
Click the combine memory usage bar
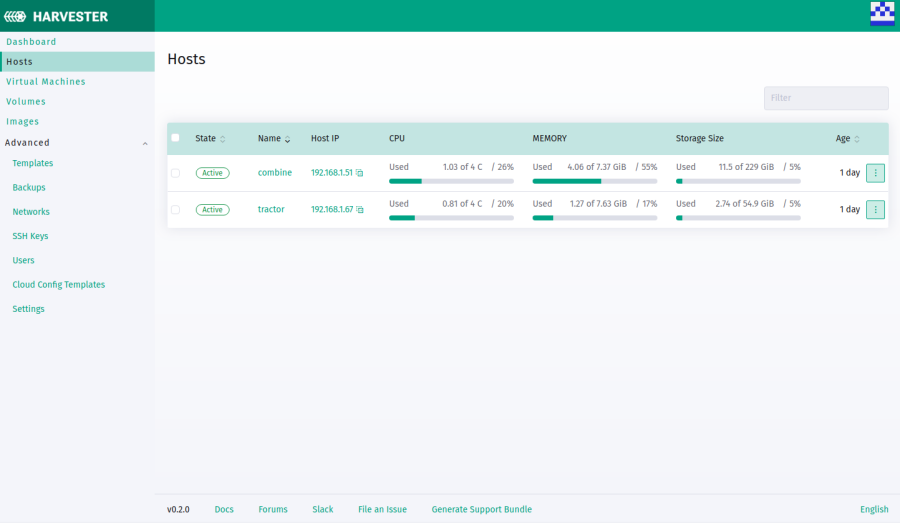point(594,182)
